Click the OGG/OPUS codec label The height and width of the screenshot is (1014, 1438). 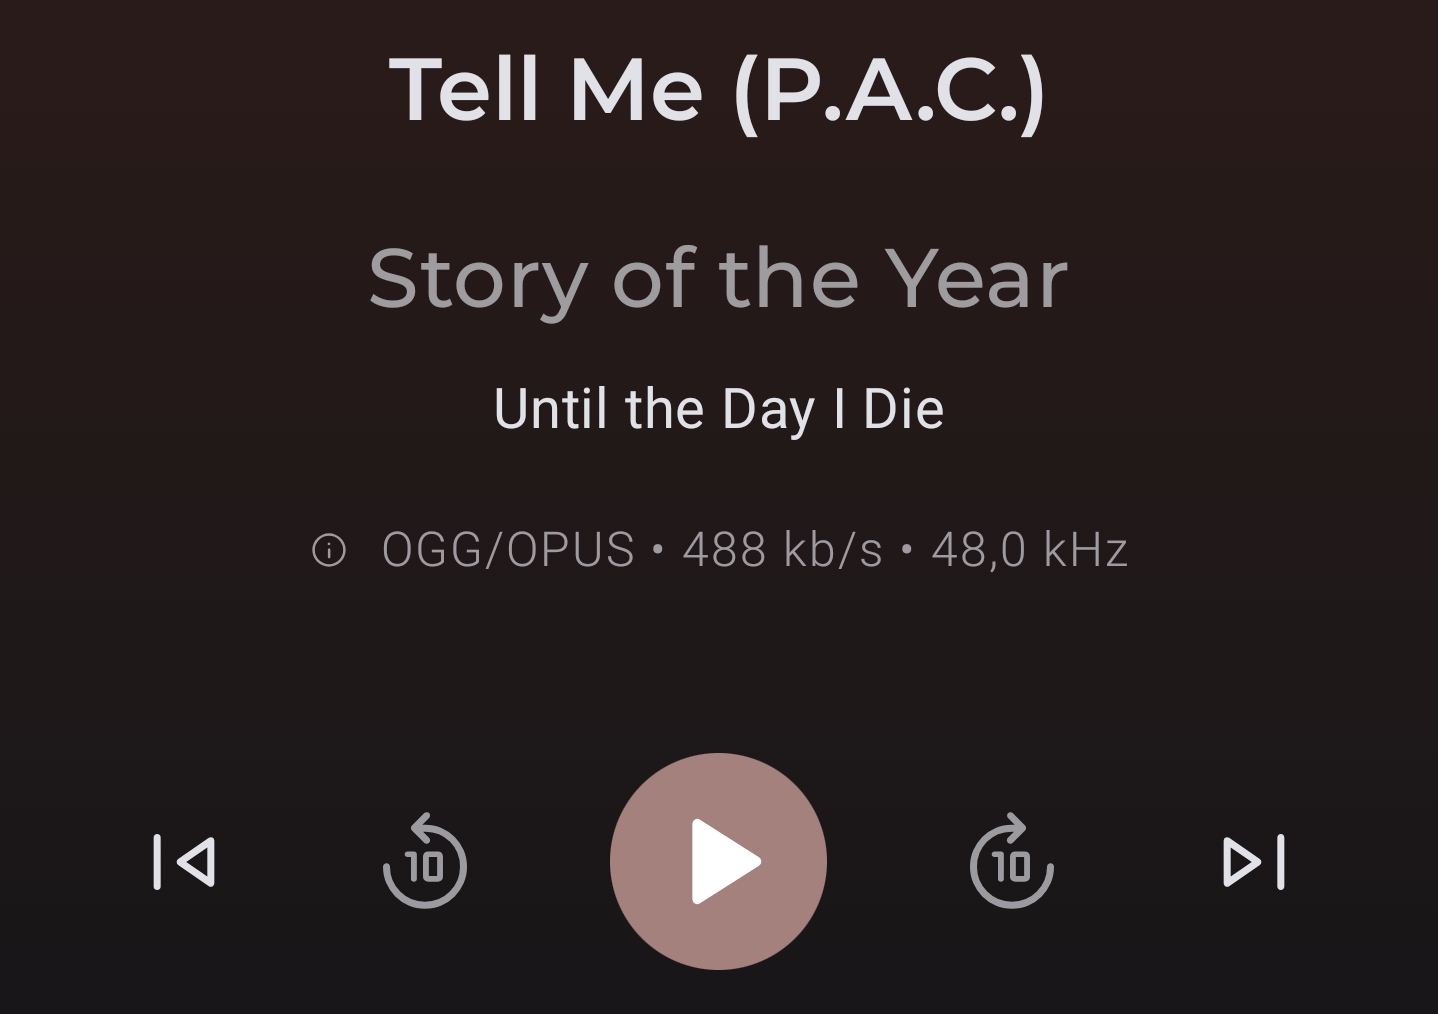[508, 550]
